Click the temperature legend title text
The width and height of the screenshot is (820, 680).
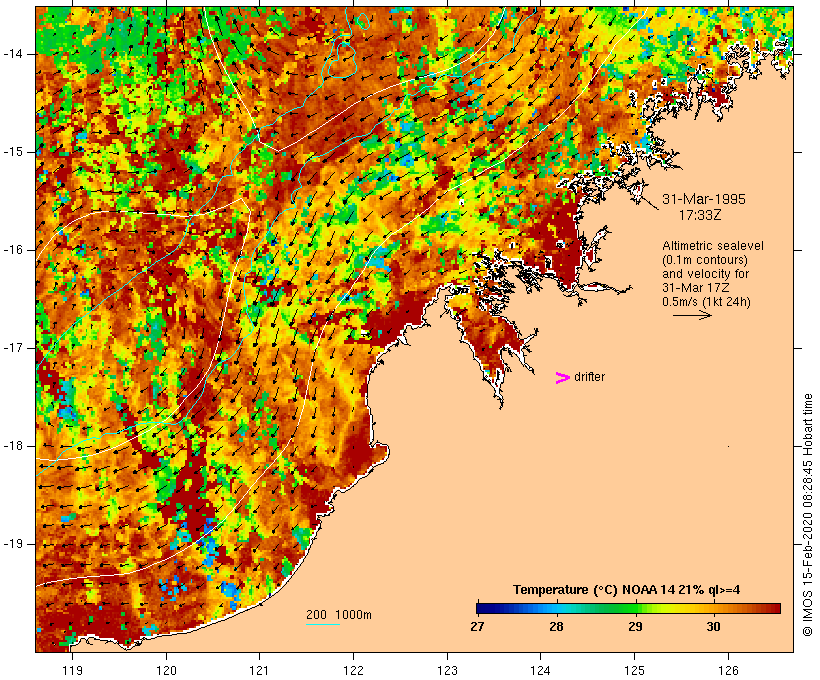[x=627, y=590]
